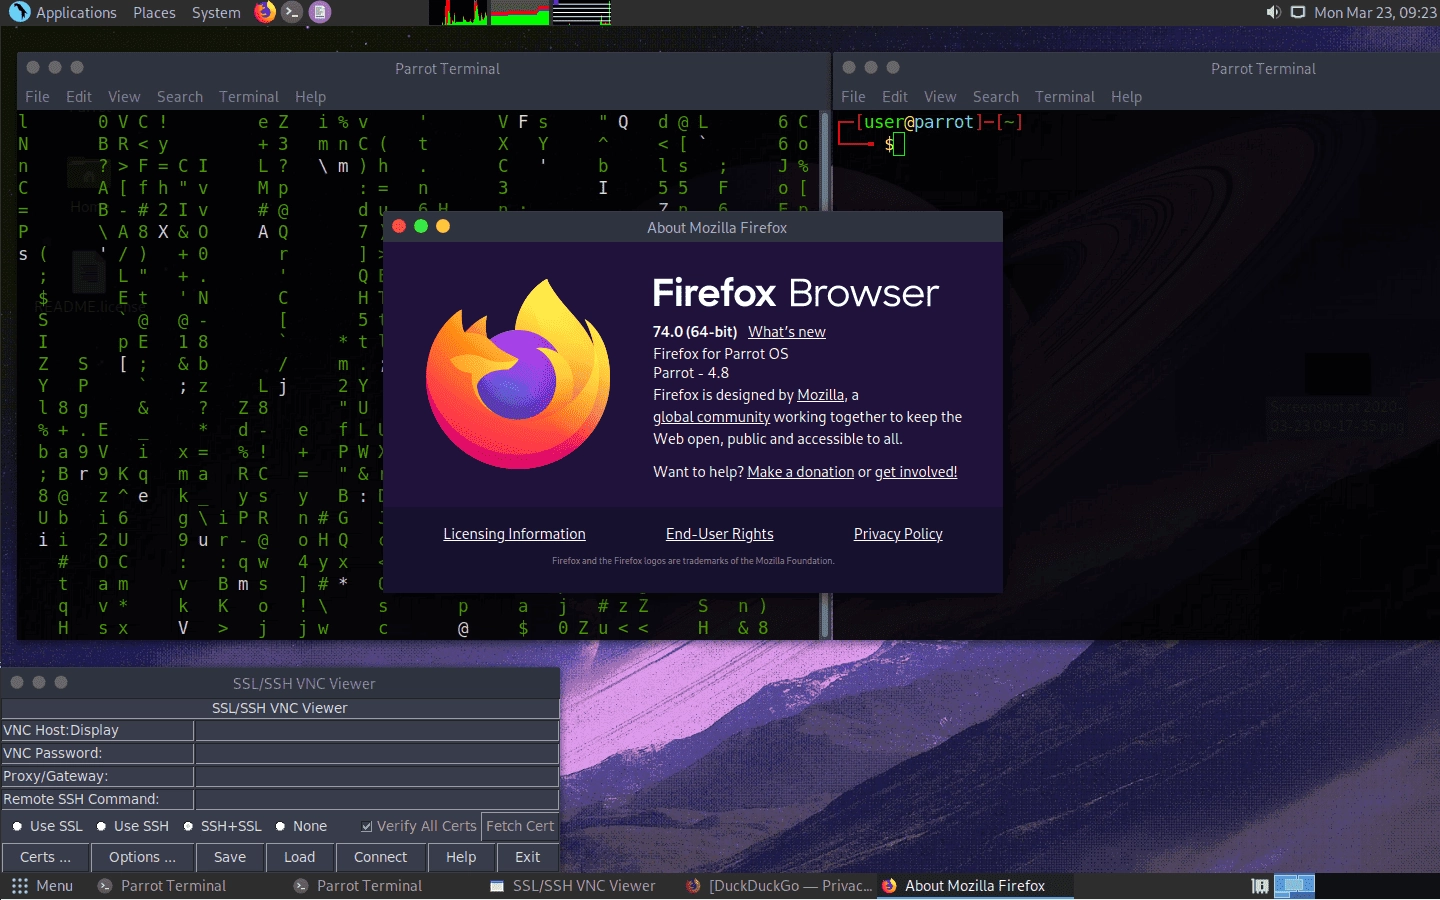The height and width of the screenshot is (900, 1440).
Task: Click the Certs ... button in VNC Viewer
Action: 46,857
